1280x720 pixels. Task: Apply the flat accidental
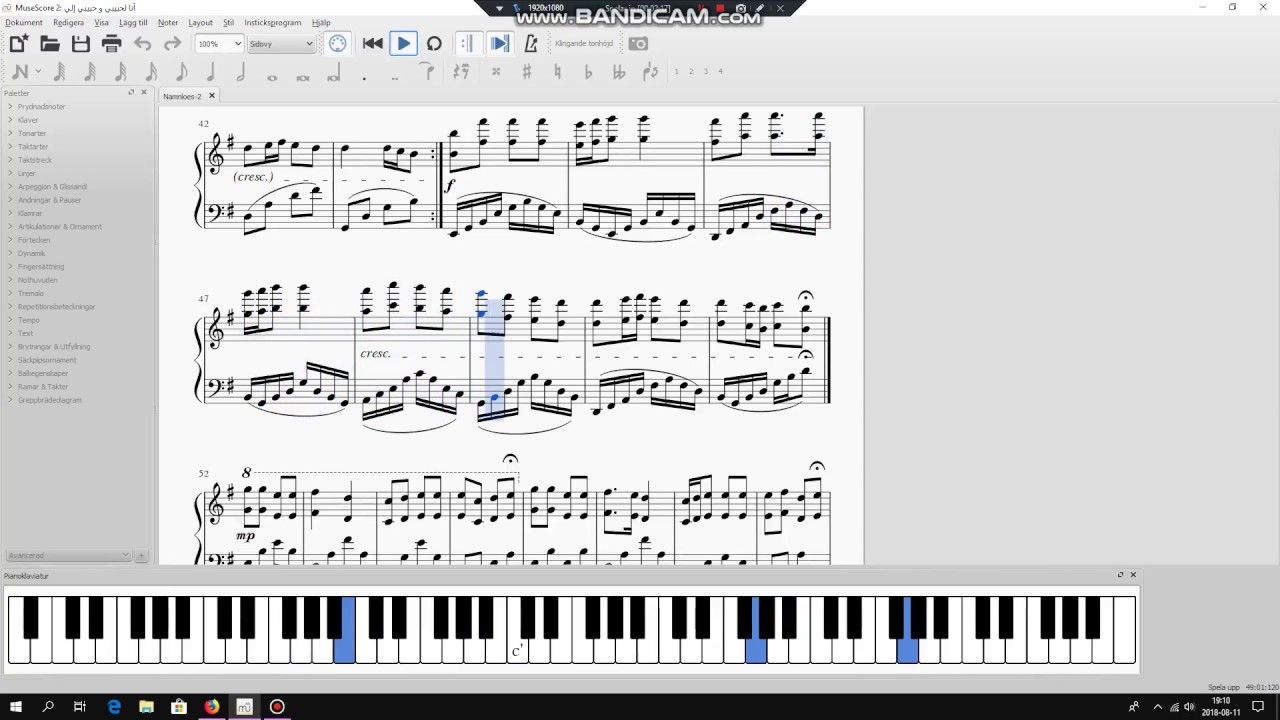click(588, 72)
